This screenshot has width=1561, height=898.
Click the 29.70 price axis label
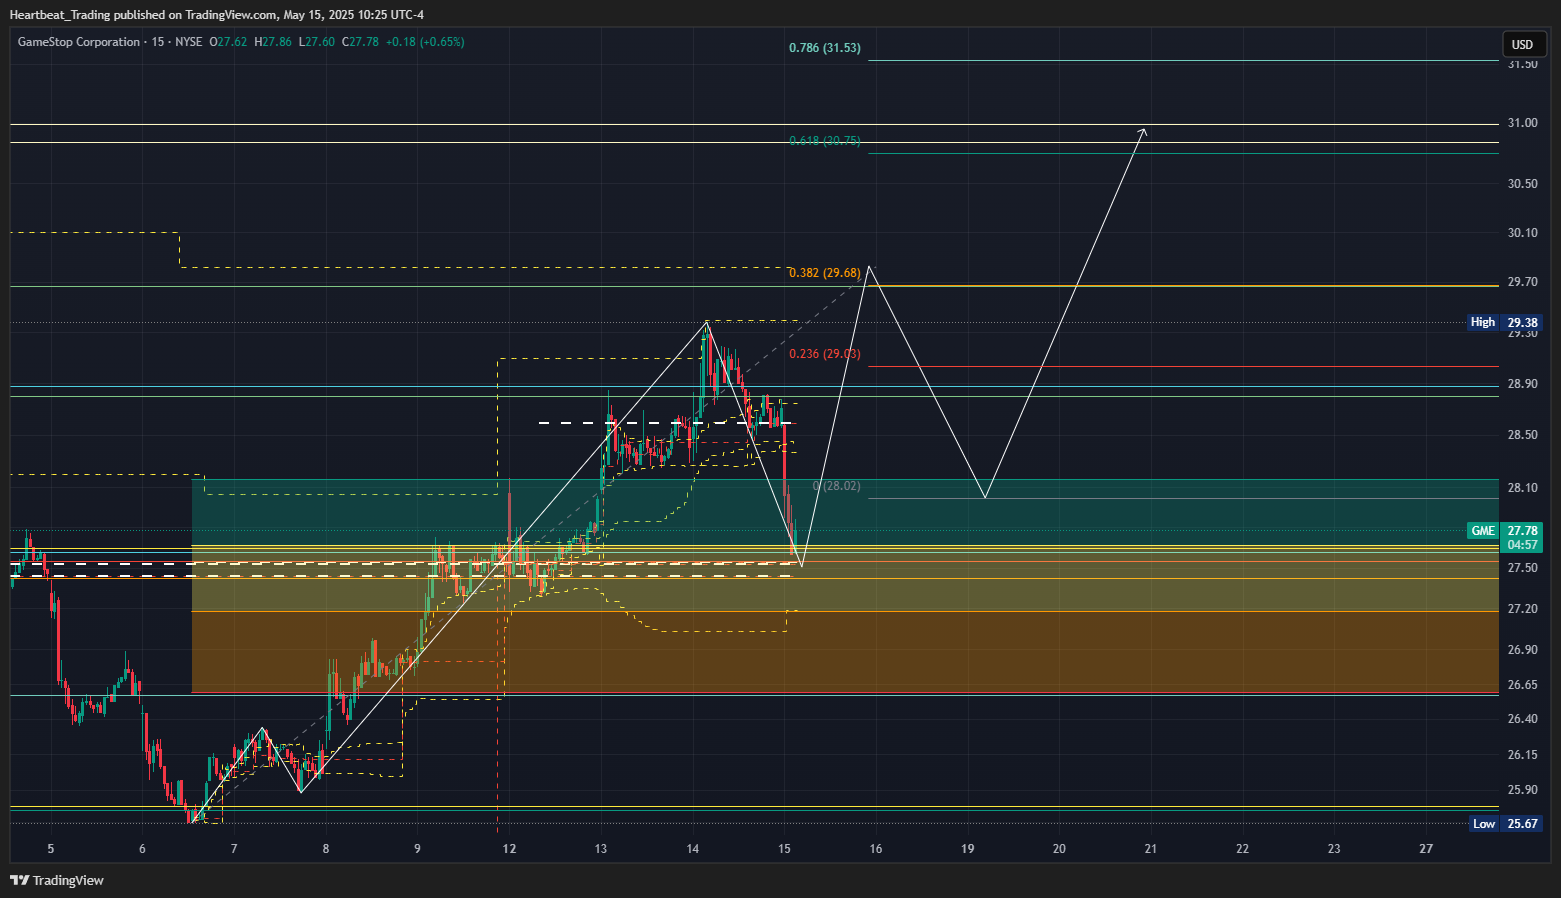tap(1522, 282)
